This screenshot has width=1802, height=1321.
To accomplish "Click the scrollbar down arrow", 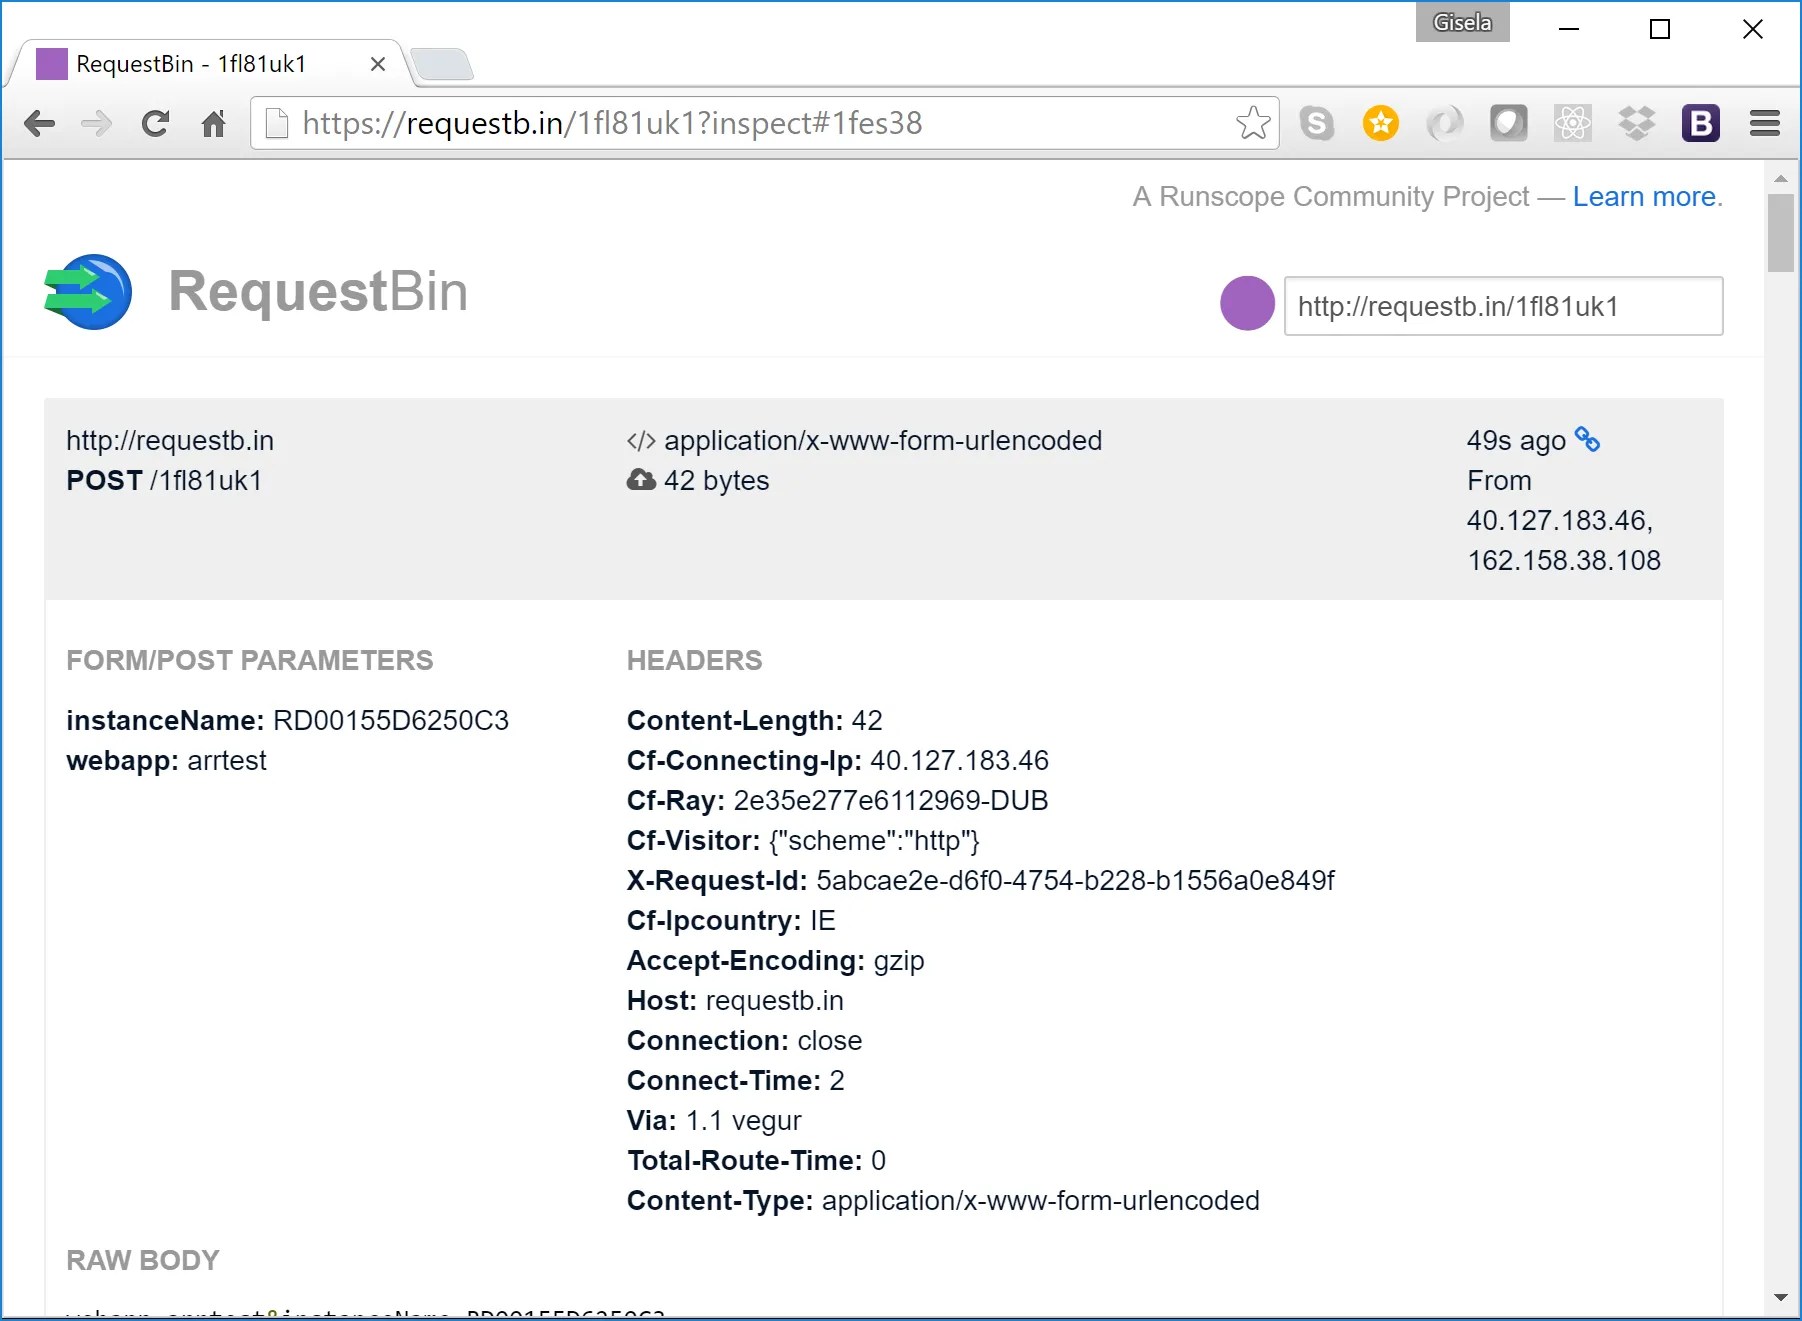I will (x=1781, y=1298).
